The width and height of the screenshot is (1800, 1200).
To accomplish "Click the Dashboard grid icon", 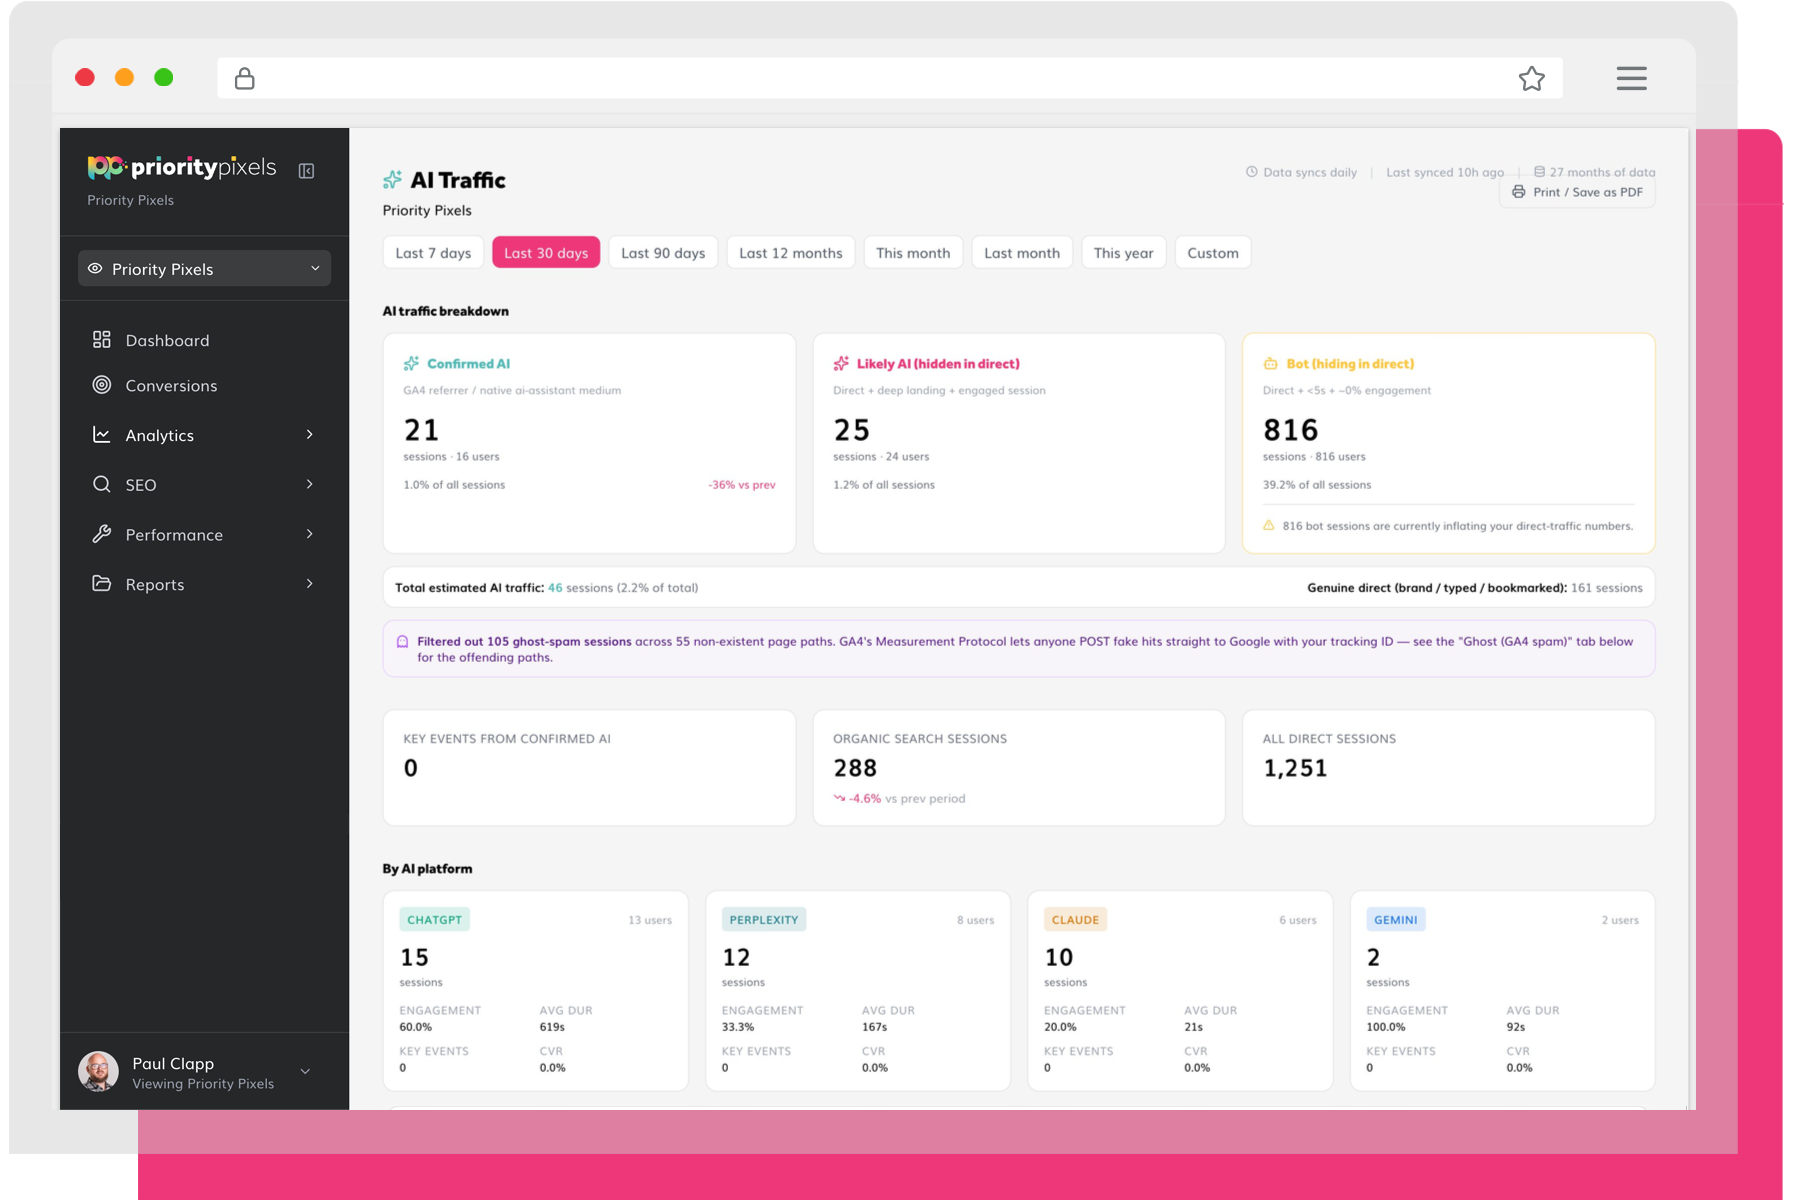I will pos(102,340).
